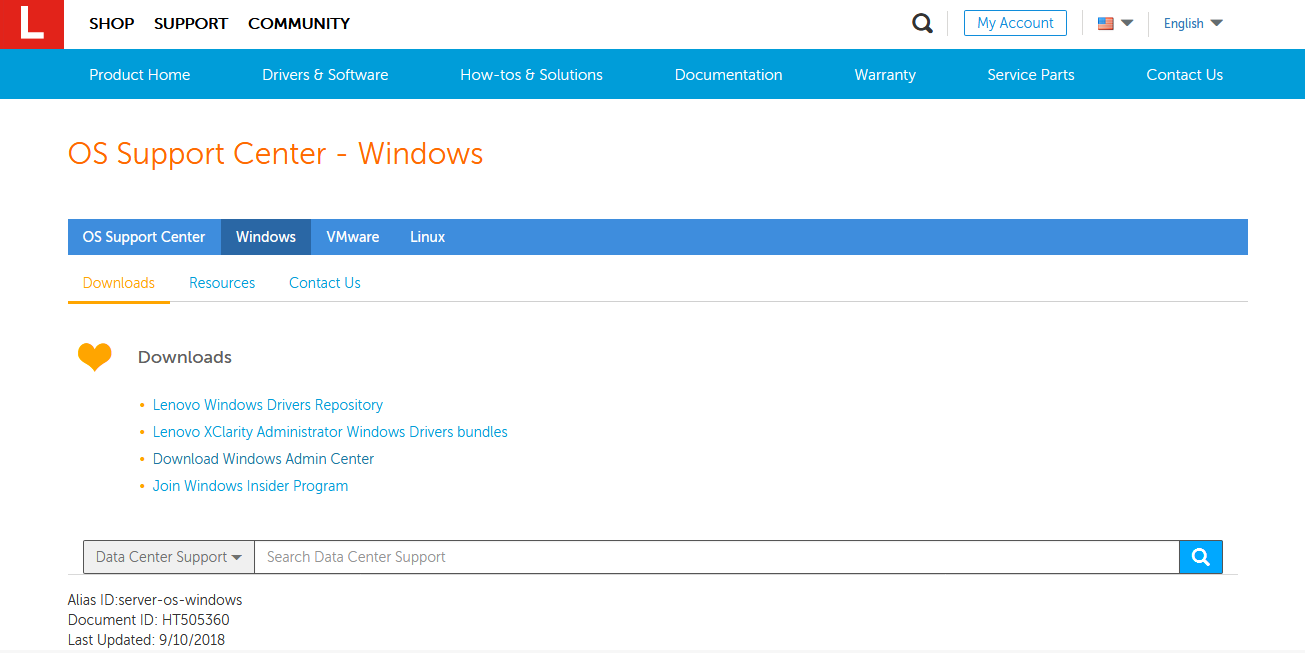
Task: Open Download Windows Admin Center link
Action: click(263, 459)
